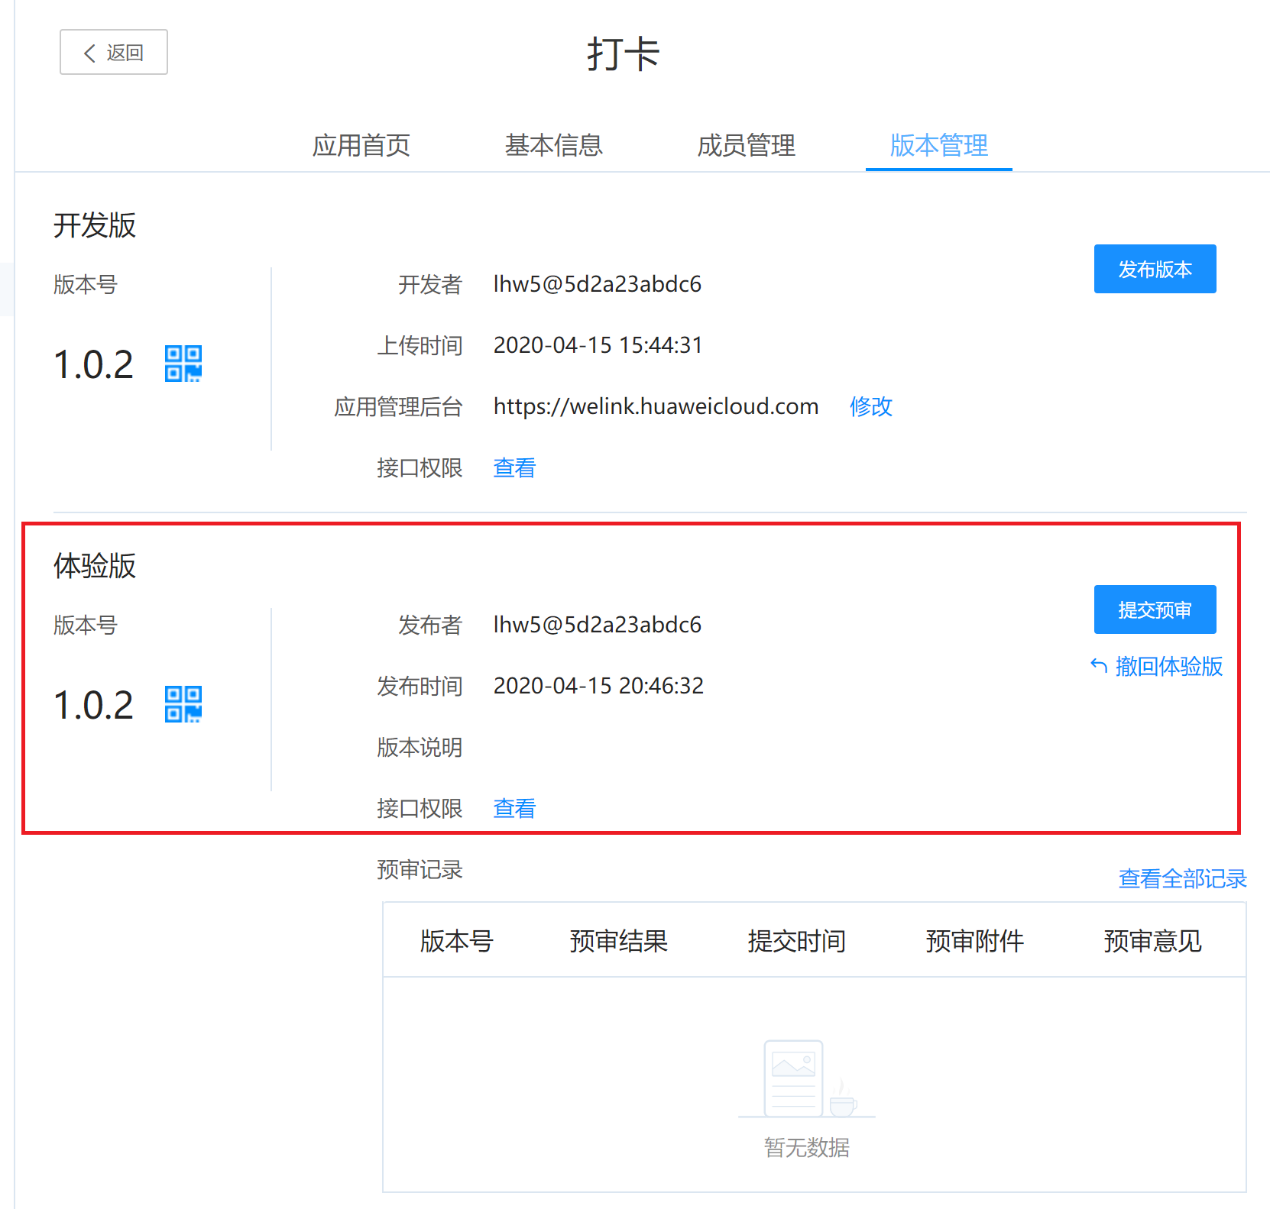
Task: Open the 应用首页 tab
Action: click(361, 146)
